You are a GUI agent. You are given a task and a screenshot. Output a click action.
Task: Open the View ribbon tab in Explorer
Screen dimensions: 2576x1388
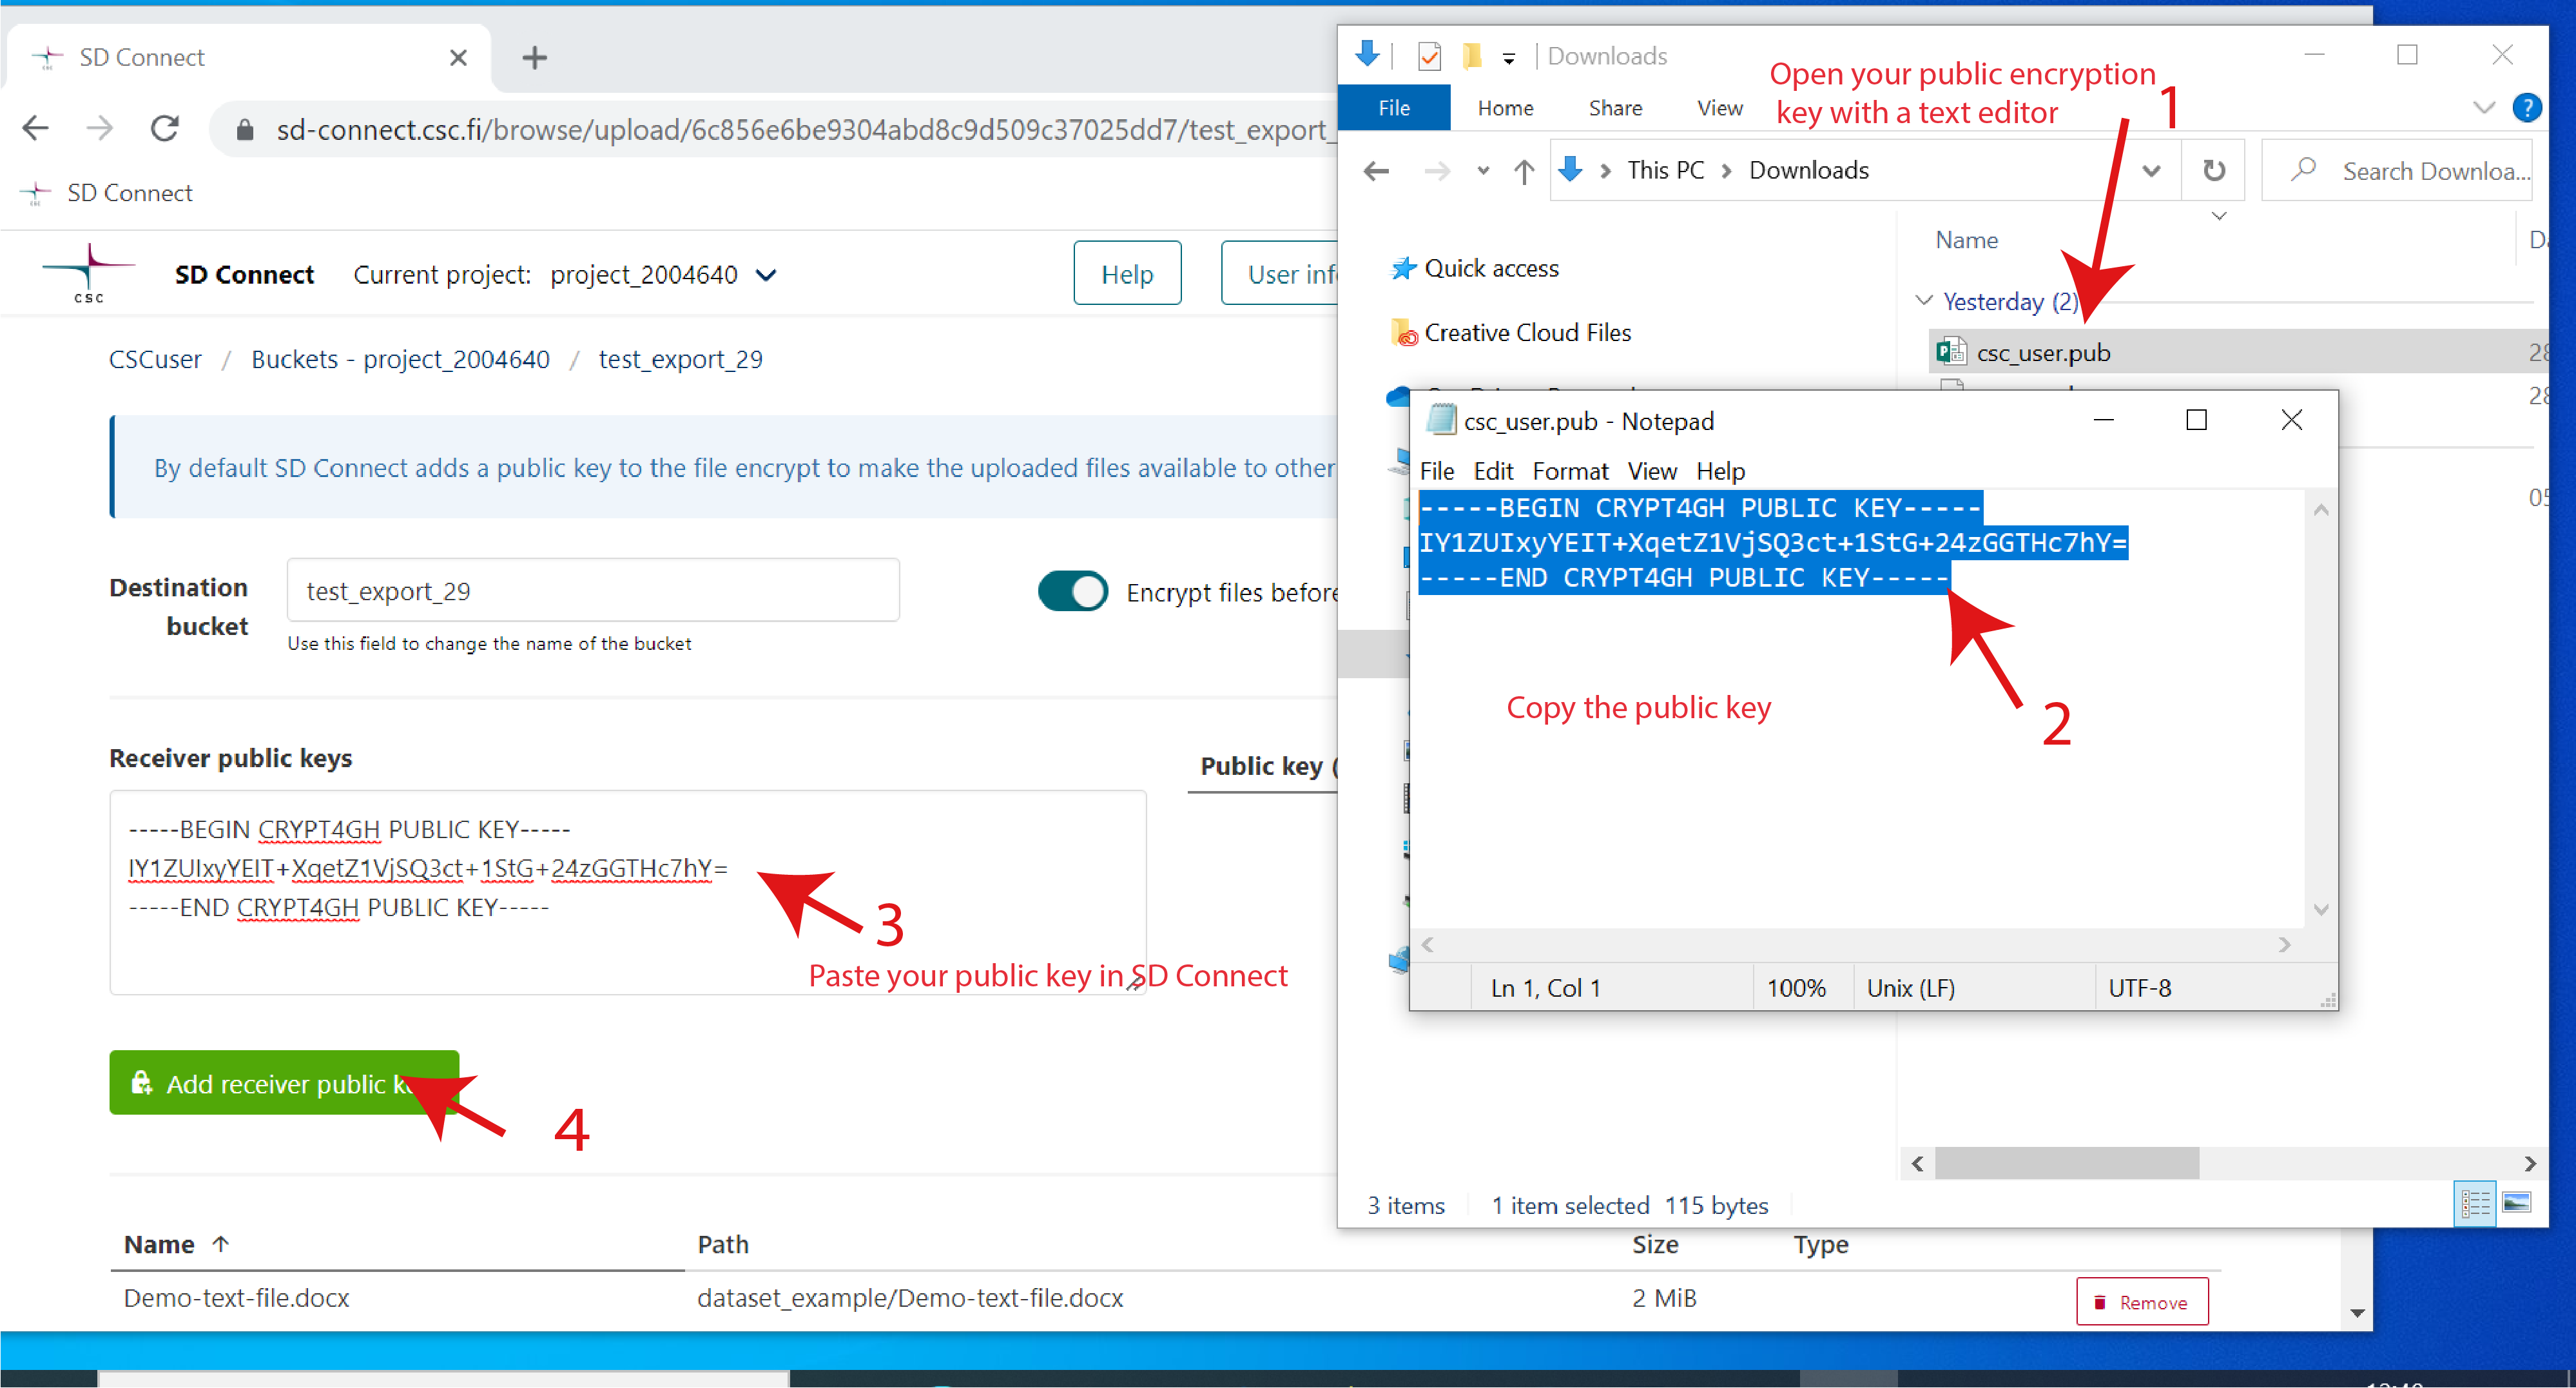pyautogui.click(x=1719, y=108)
